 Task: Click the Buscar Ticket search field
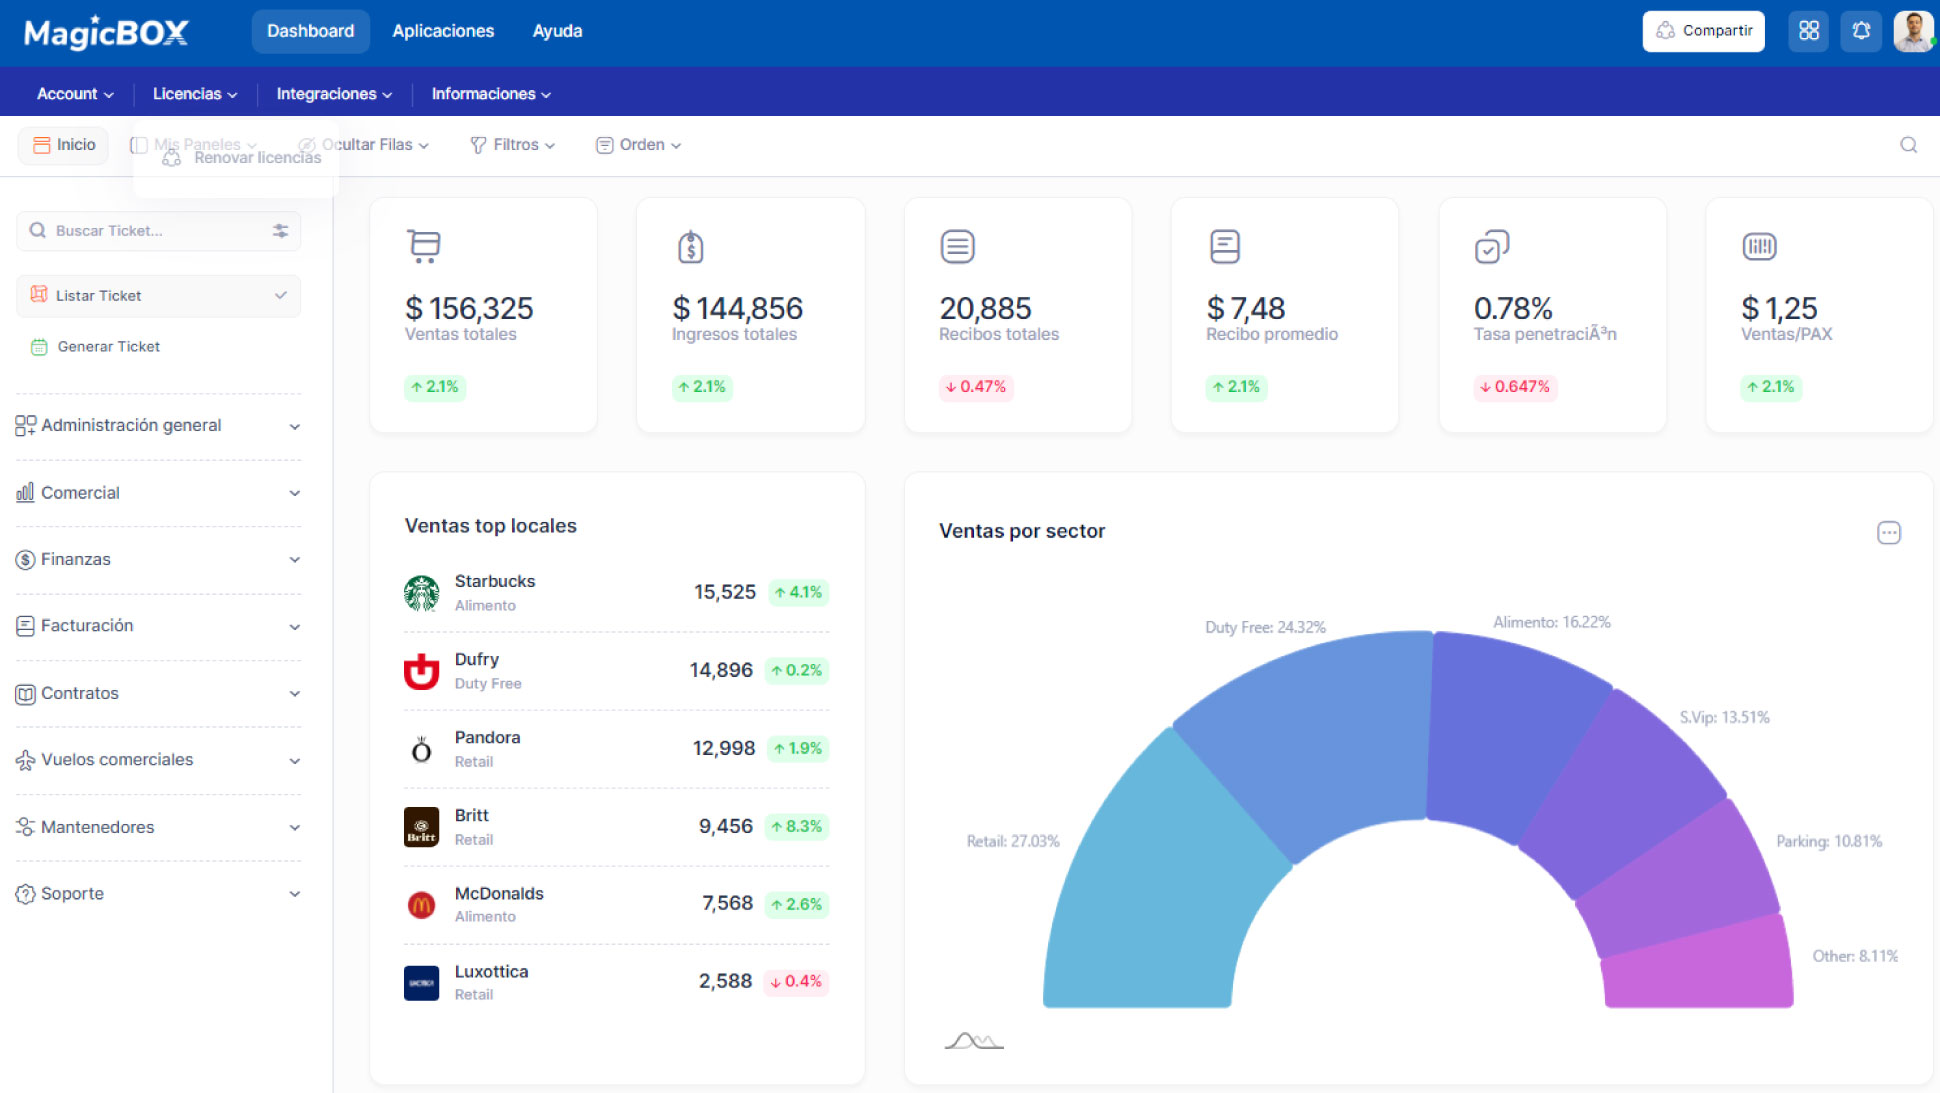(158, 231)
